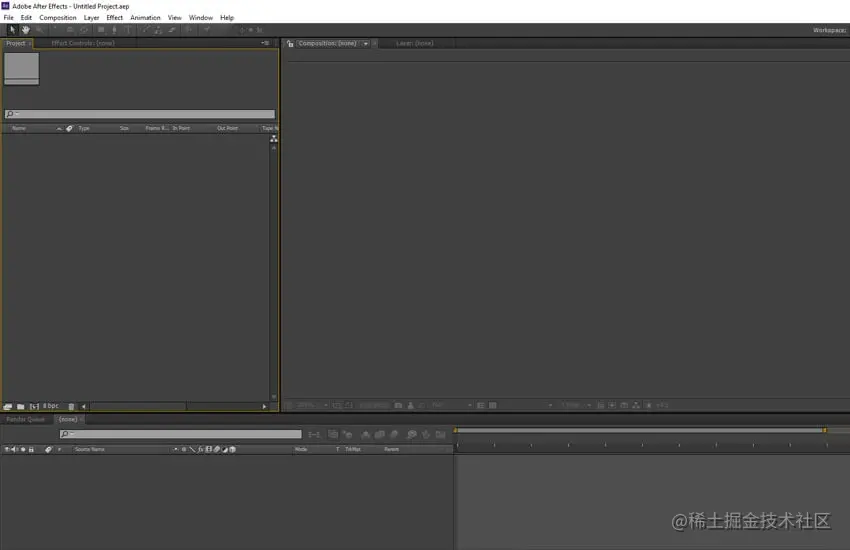Open the Help menu

coord(227,17)
